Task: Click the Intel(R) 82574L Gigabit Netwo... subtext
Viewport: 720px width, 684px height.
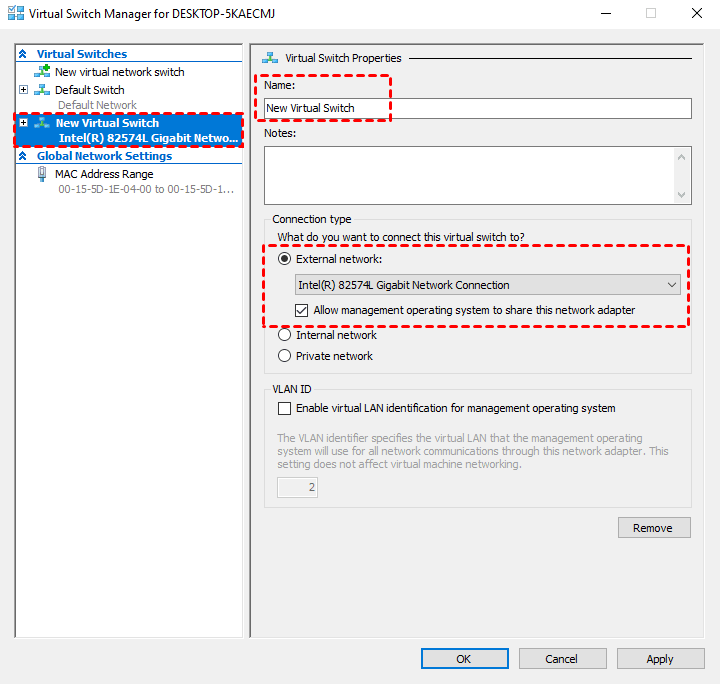Action: 148,138
